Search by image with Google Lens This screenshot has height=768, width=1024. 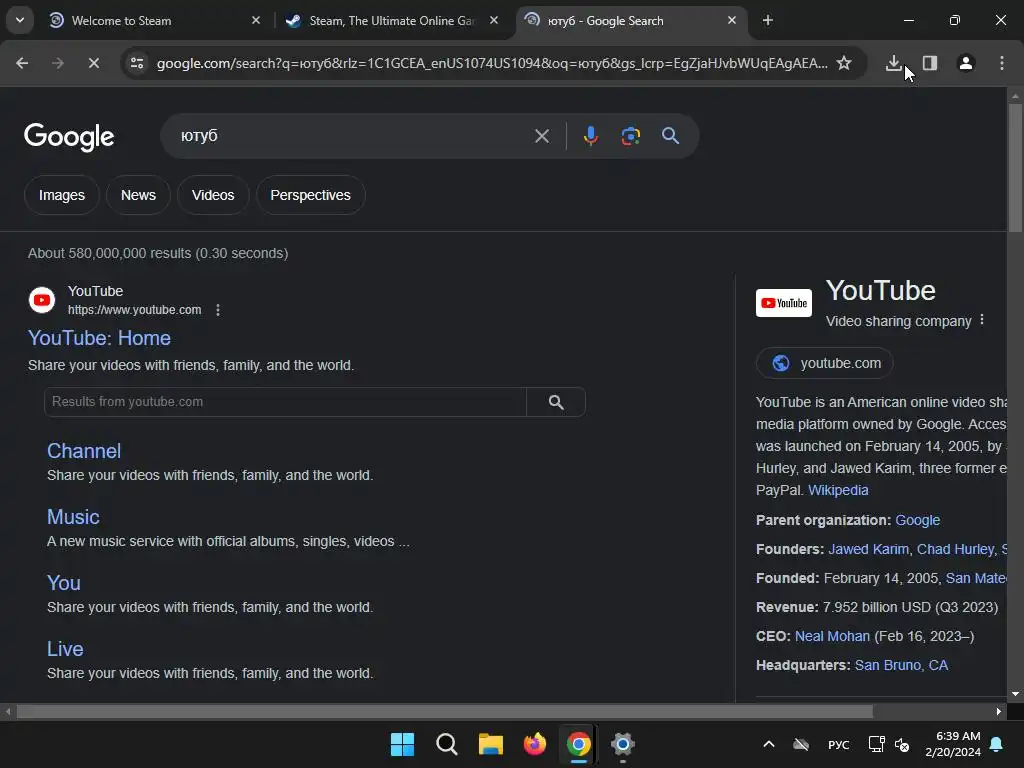(x=631, y=136)
